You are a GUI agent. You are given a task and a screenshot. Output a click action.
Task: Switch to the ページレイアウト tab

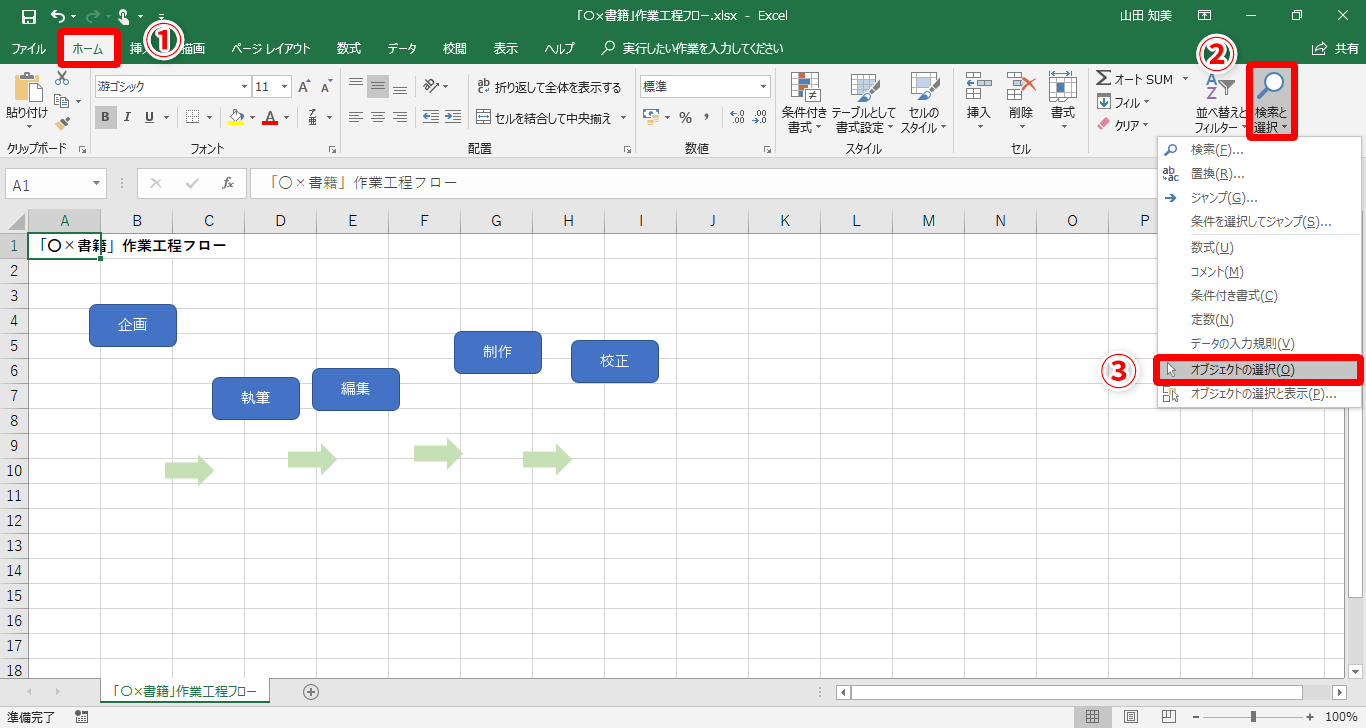[271, 48]
